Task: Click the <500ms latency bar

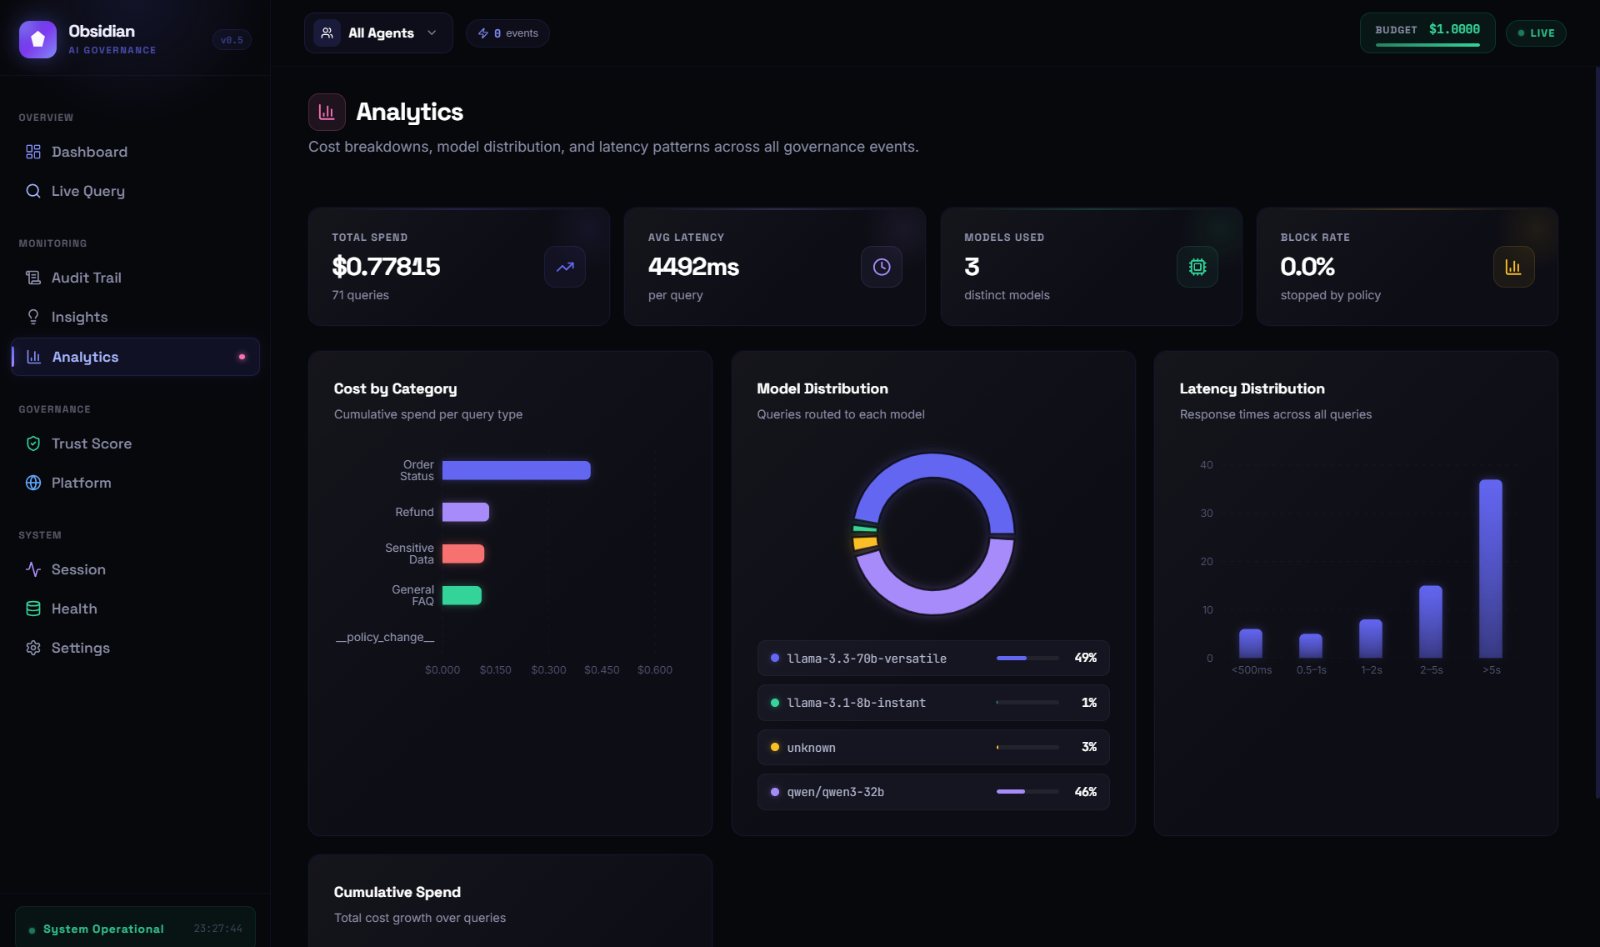Action: click(x=1250, y=643)
